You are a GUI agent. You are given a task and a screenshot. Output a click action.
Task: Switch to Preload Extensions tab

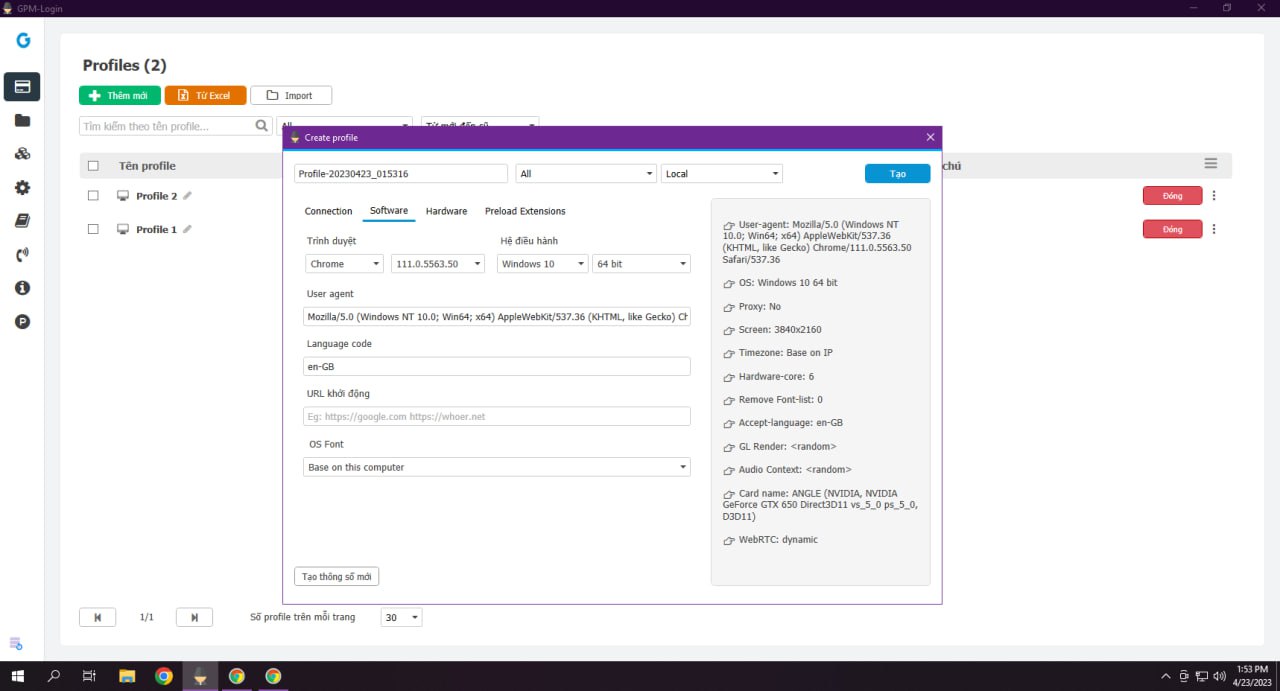coord(525,211)
